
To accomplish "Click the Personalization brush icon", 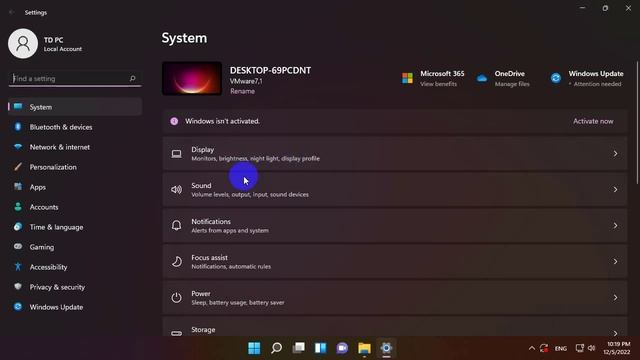I will pyautogui.click(x=18, y=167).
